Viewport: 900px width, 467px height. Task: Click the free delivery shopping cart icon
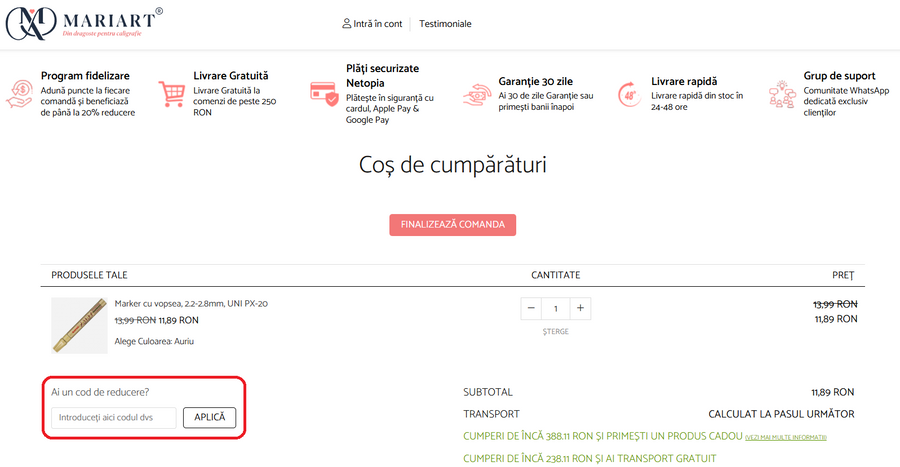173,94
